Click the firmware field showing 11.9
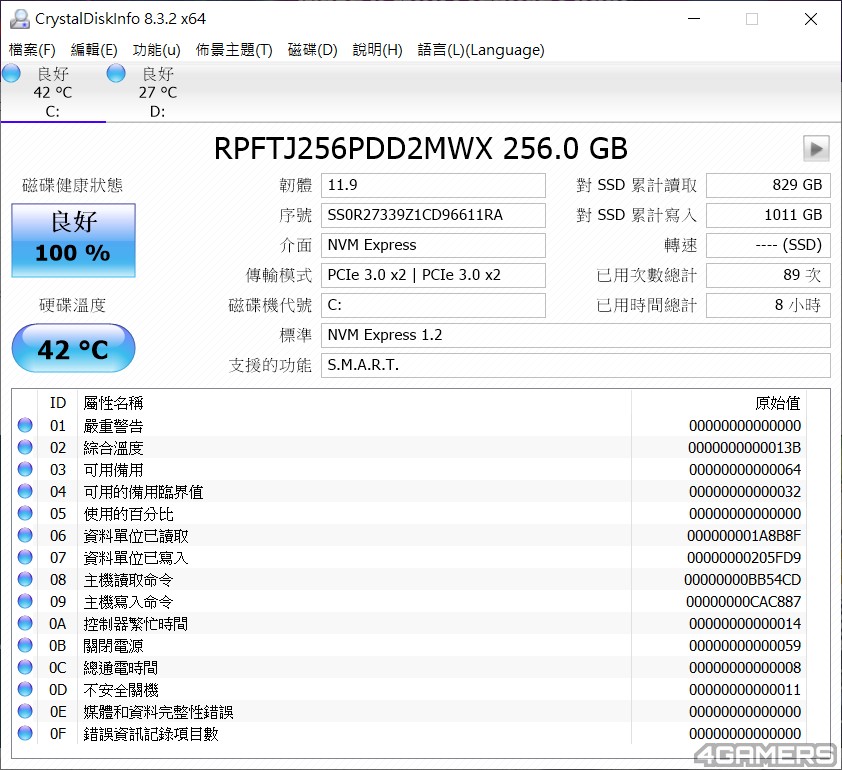Image resolution: width=842 pixels, height=770 pixels. coord(433,185)
